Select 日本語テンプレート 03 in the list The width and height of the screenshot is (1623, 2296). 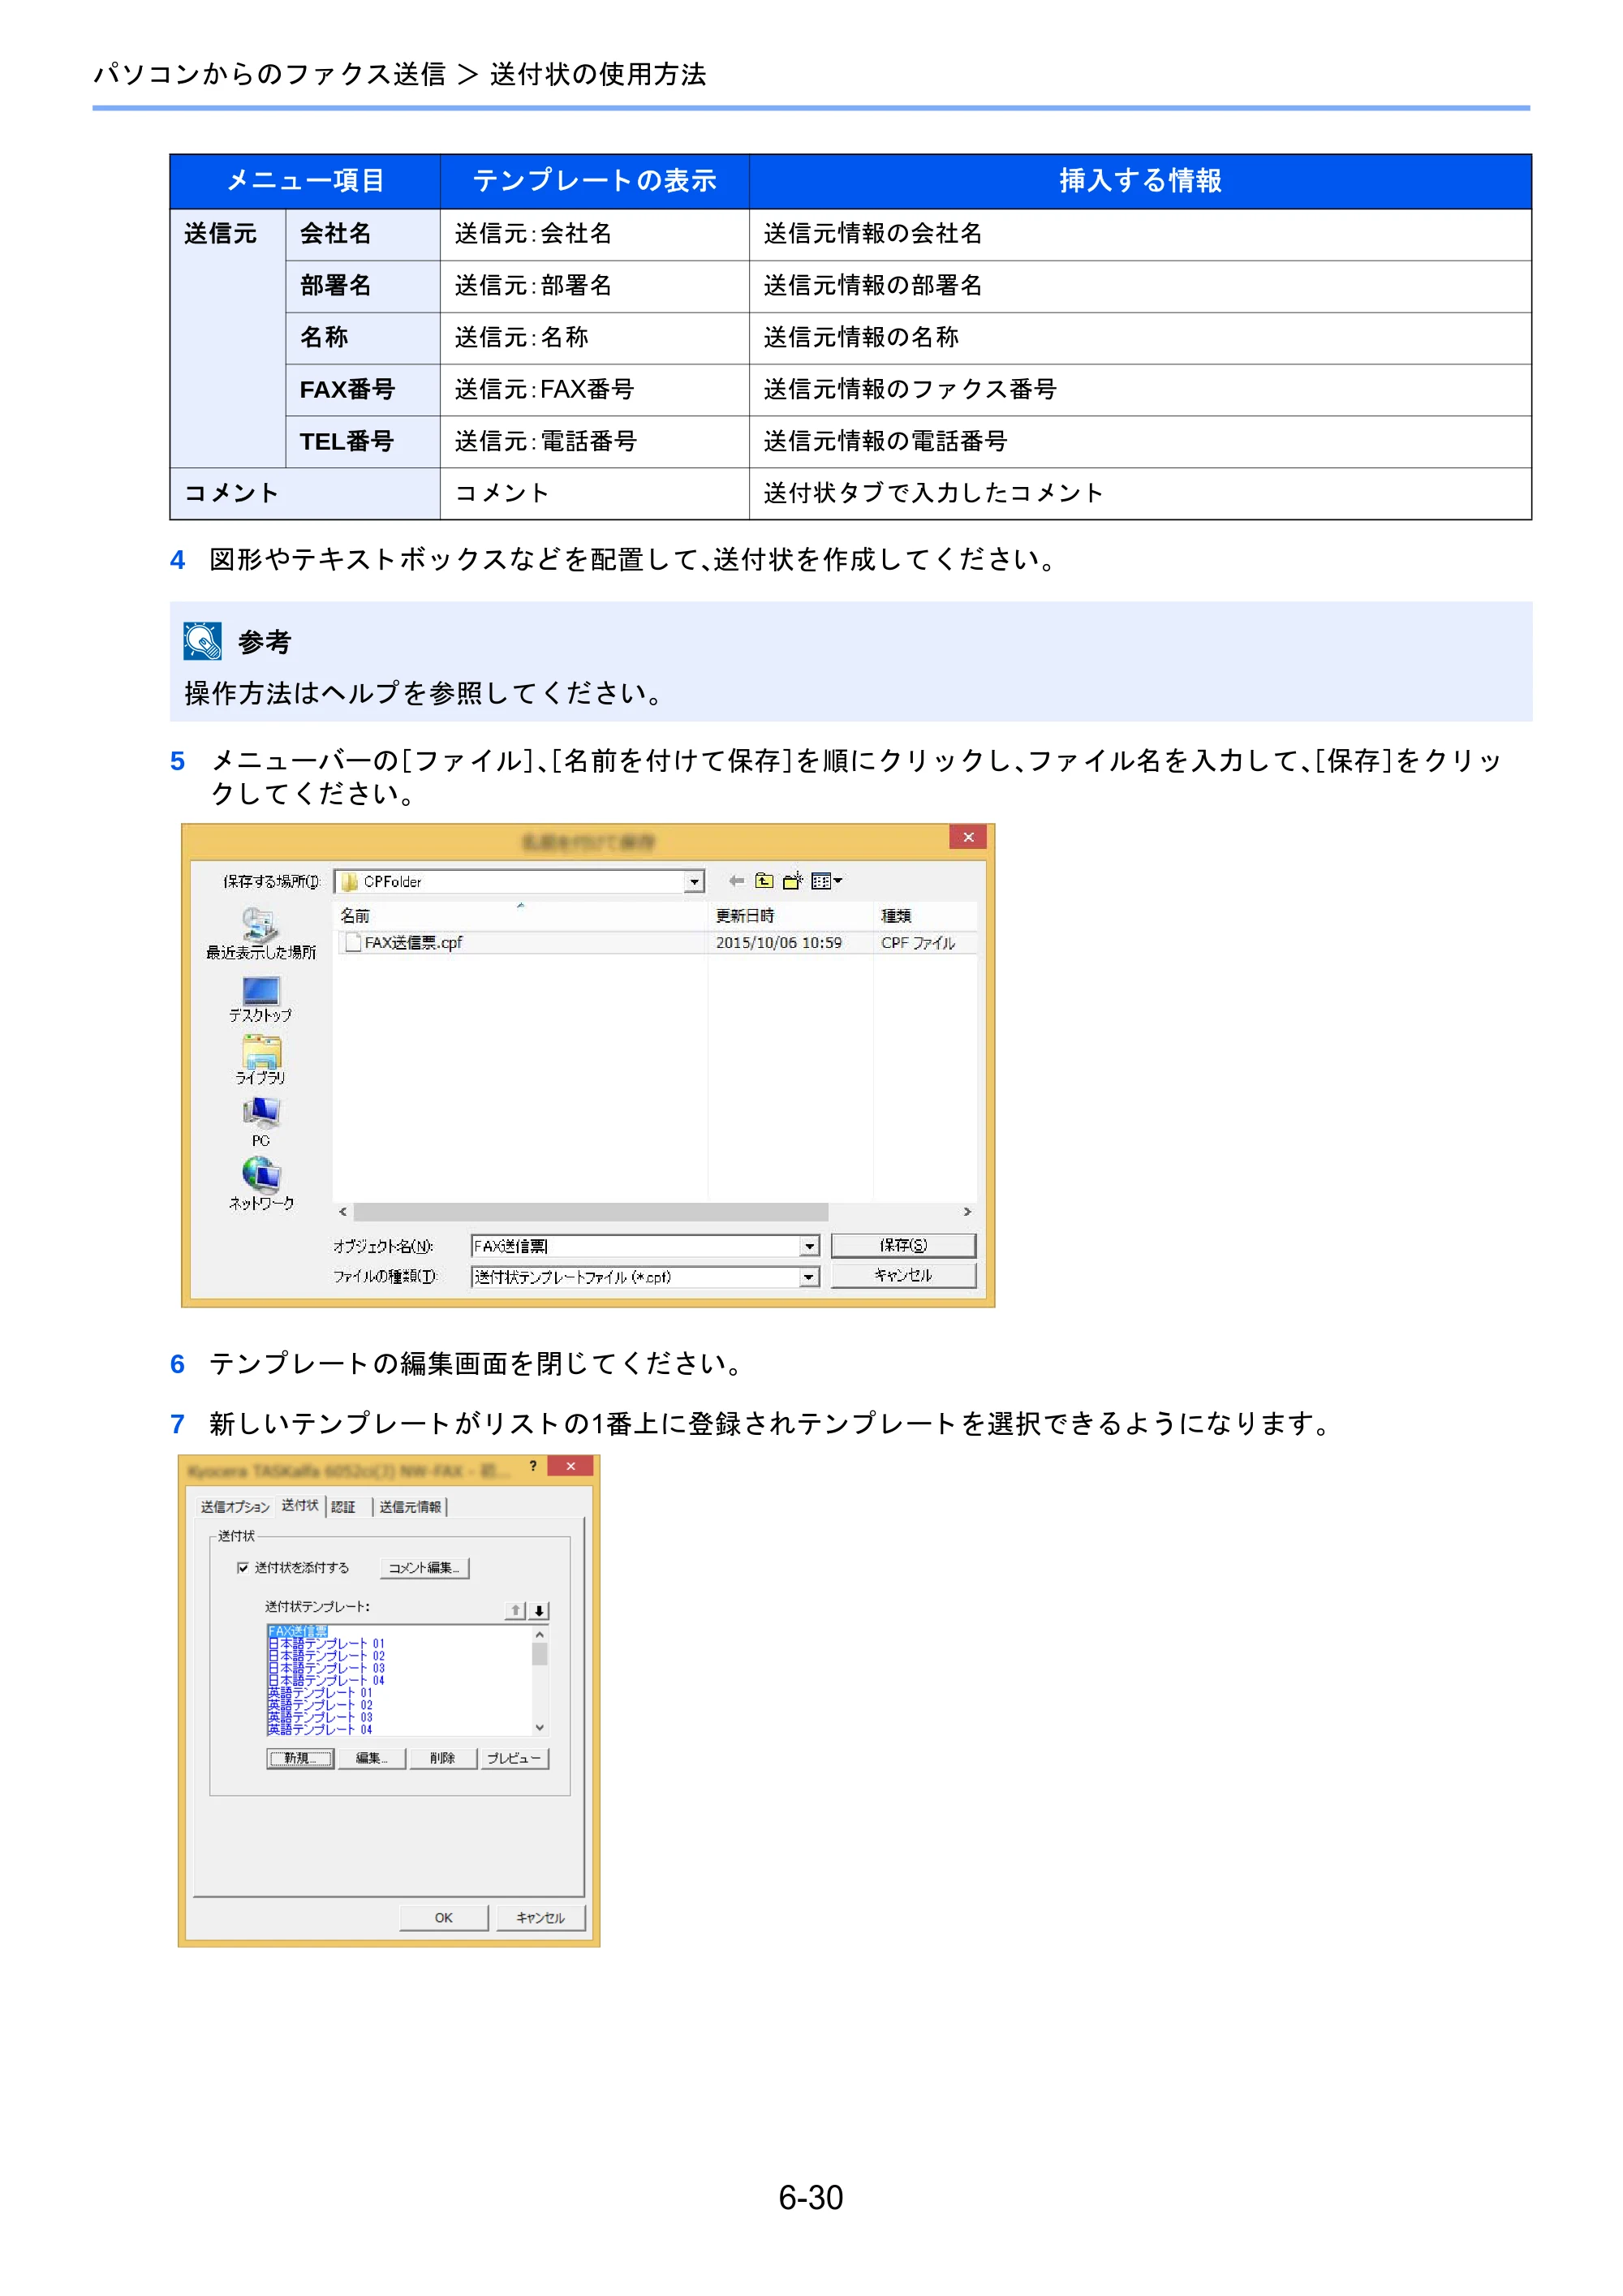pyautogui.click(x=326, y=1668)
